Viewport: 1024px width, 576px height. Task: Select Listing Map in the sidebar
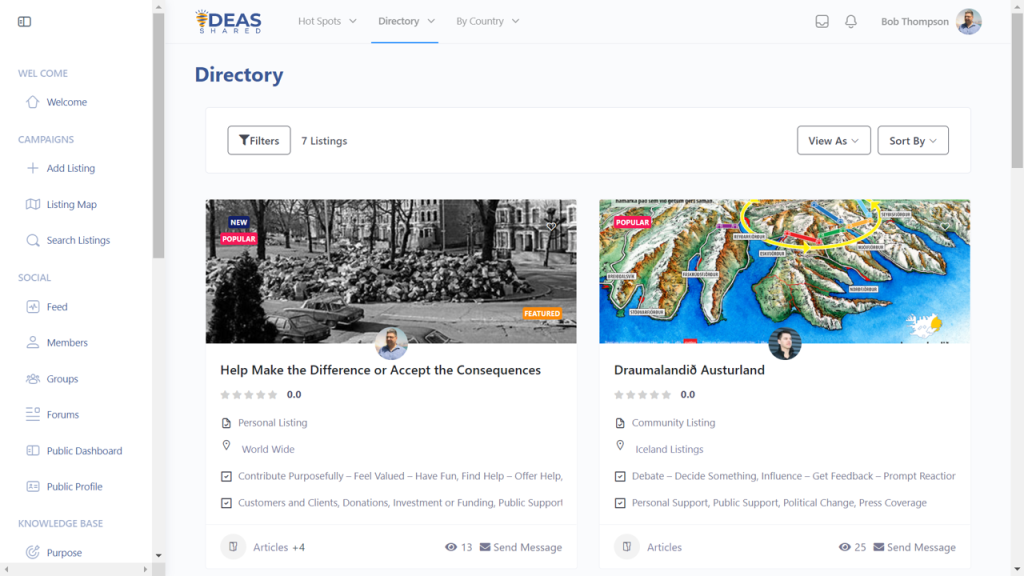click(71, 204)
